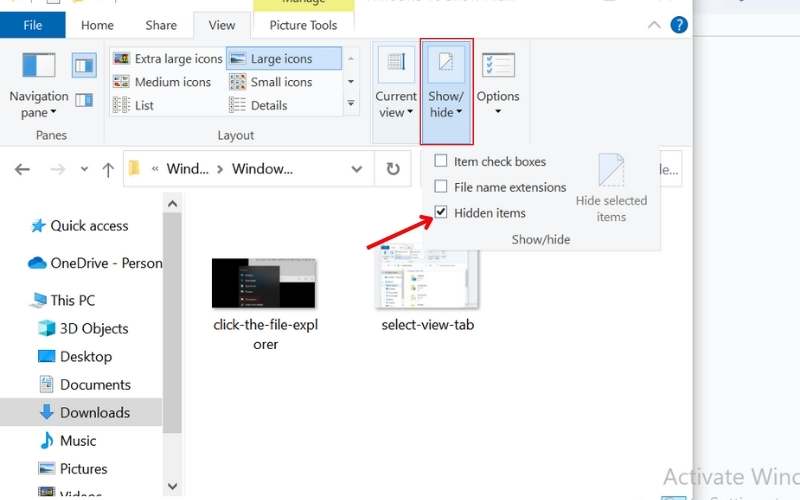Open Help with the question mark icon
800x500 pixels.
679,24
